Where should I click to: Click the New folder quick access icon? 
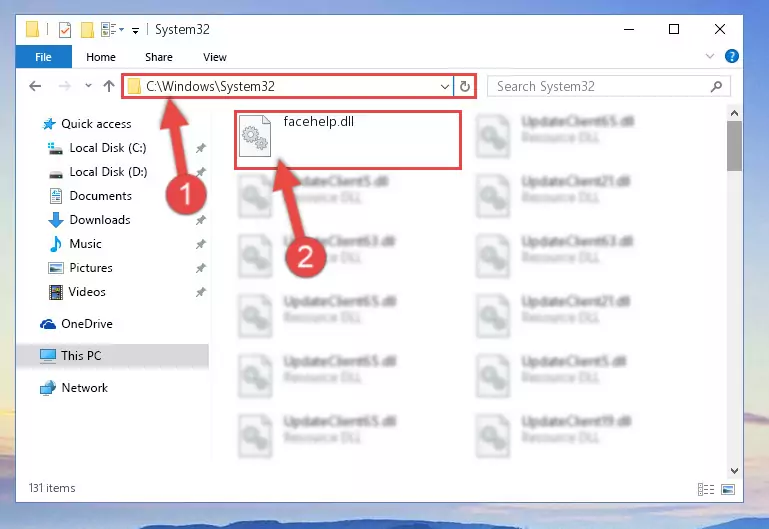87,30
